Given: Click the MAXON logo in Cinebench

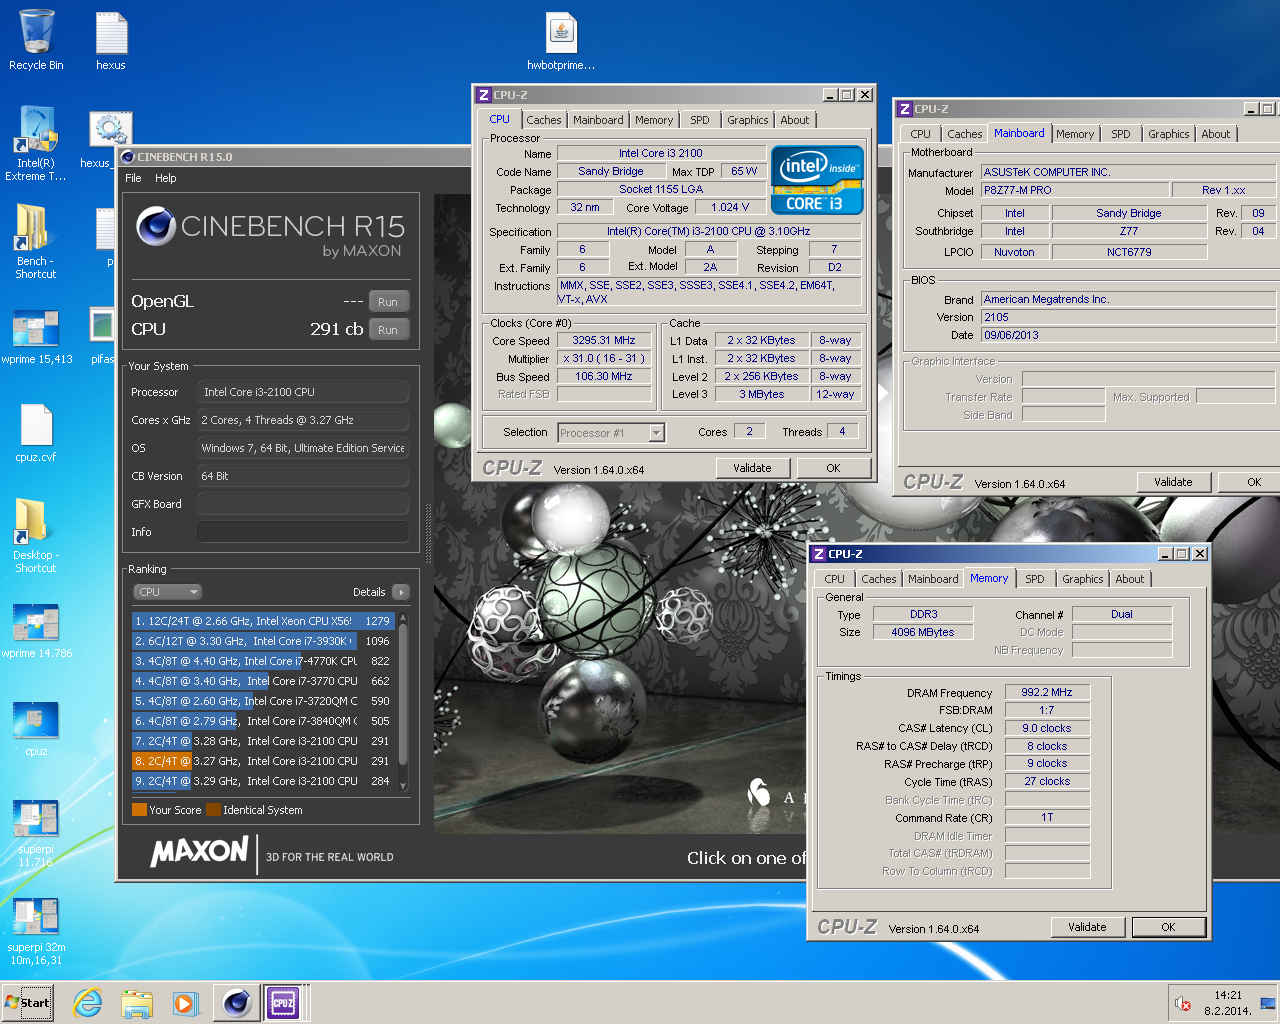Looking at the screenshot, I should pyautogui.click(x=199, y=852).
